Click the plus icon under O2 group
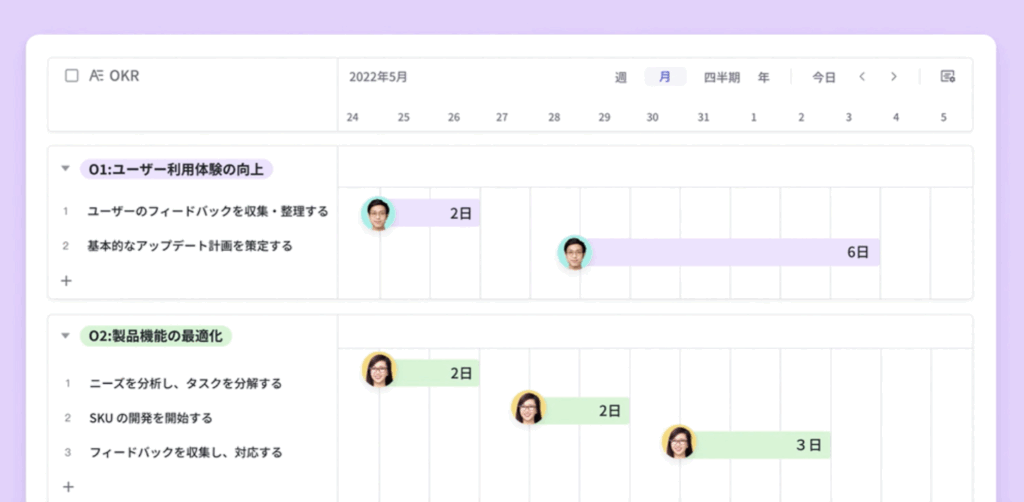Image resolution: width=1024 pixels, height=502 pixels. 67,487
